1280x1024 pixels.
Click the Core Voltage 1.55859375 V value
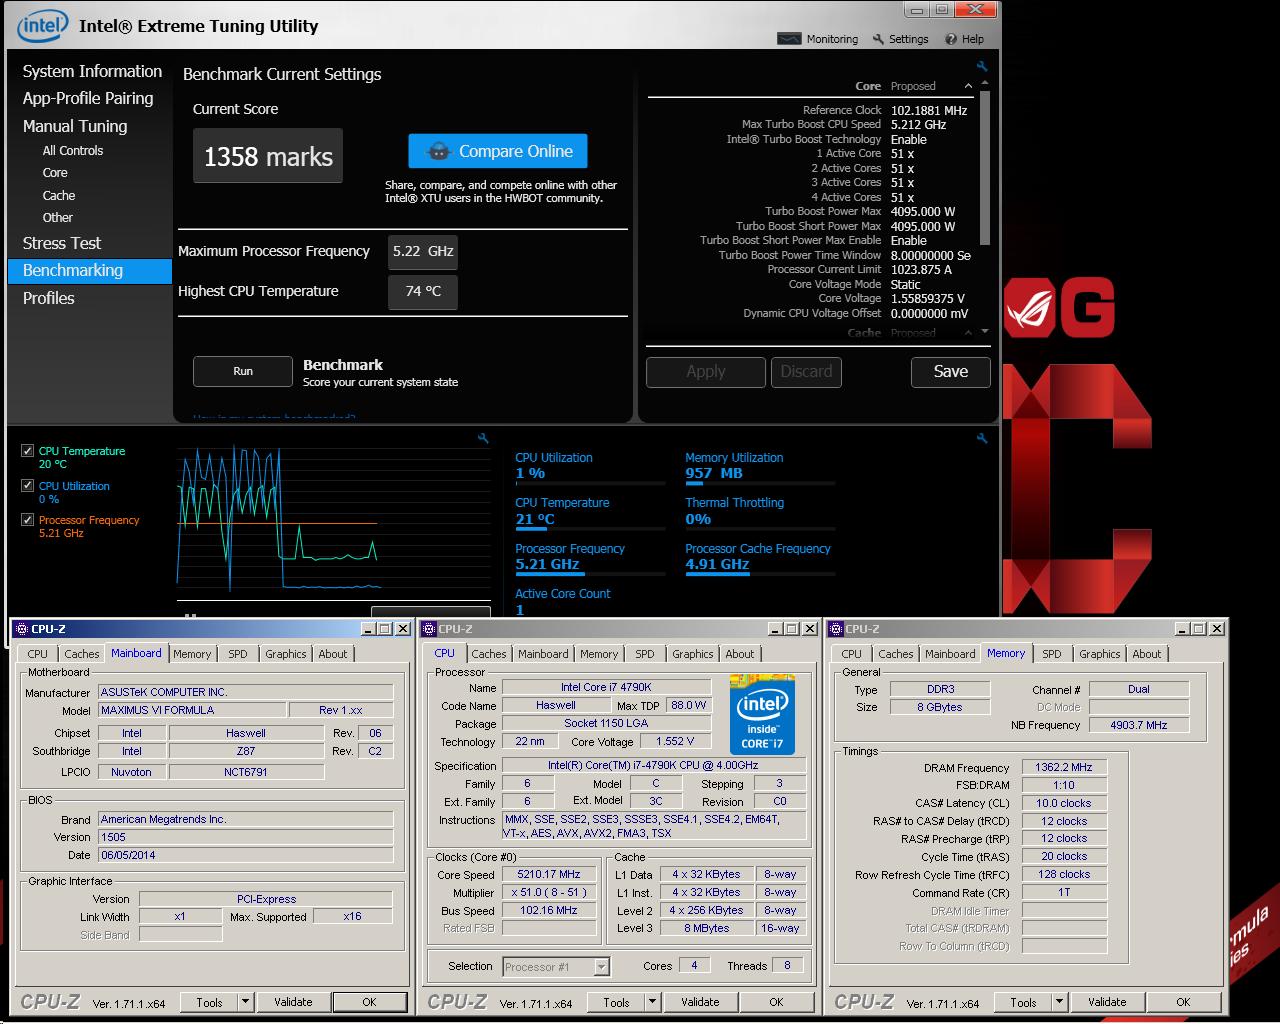pyautogui.click(x=928, y=299)
